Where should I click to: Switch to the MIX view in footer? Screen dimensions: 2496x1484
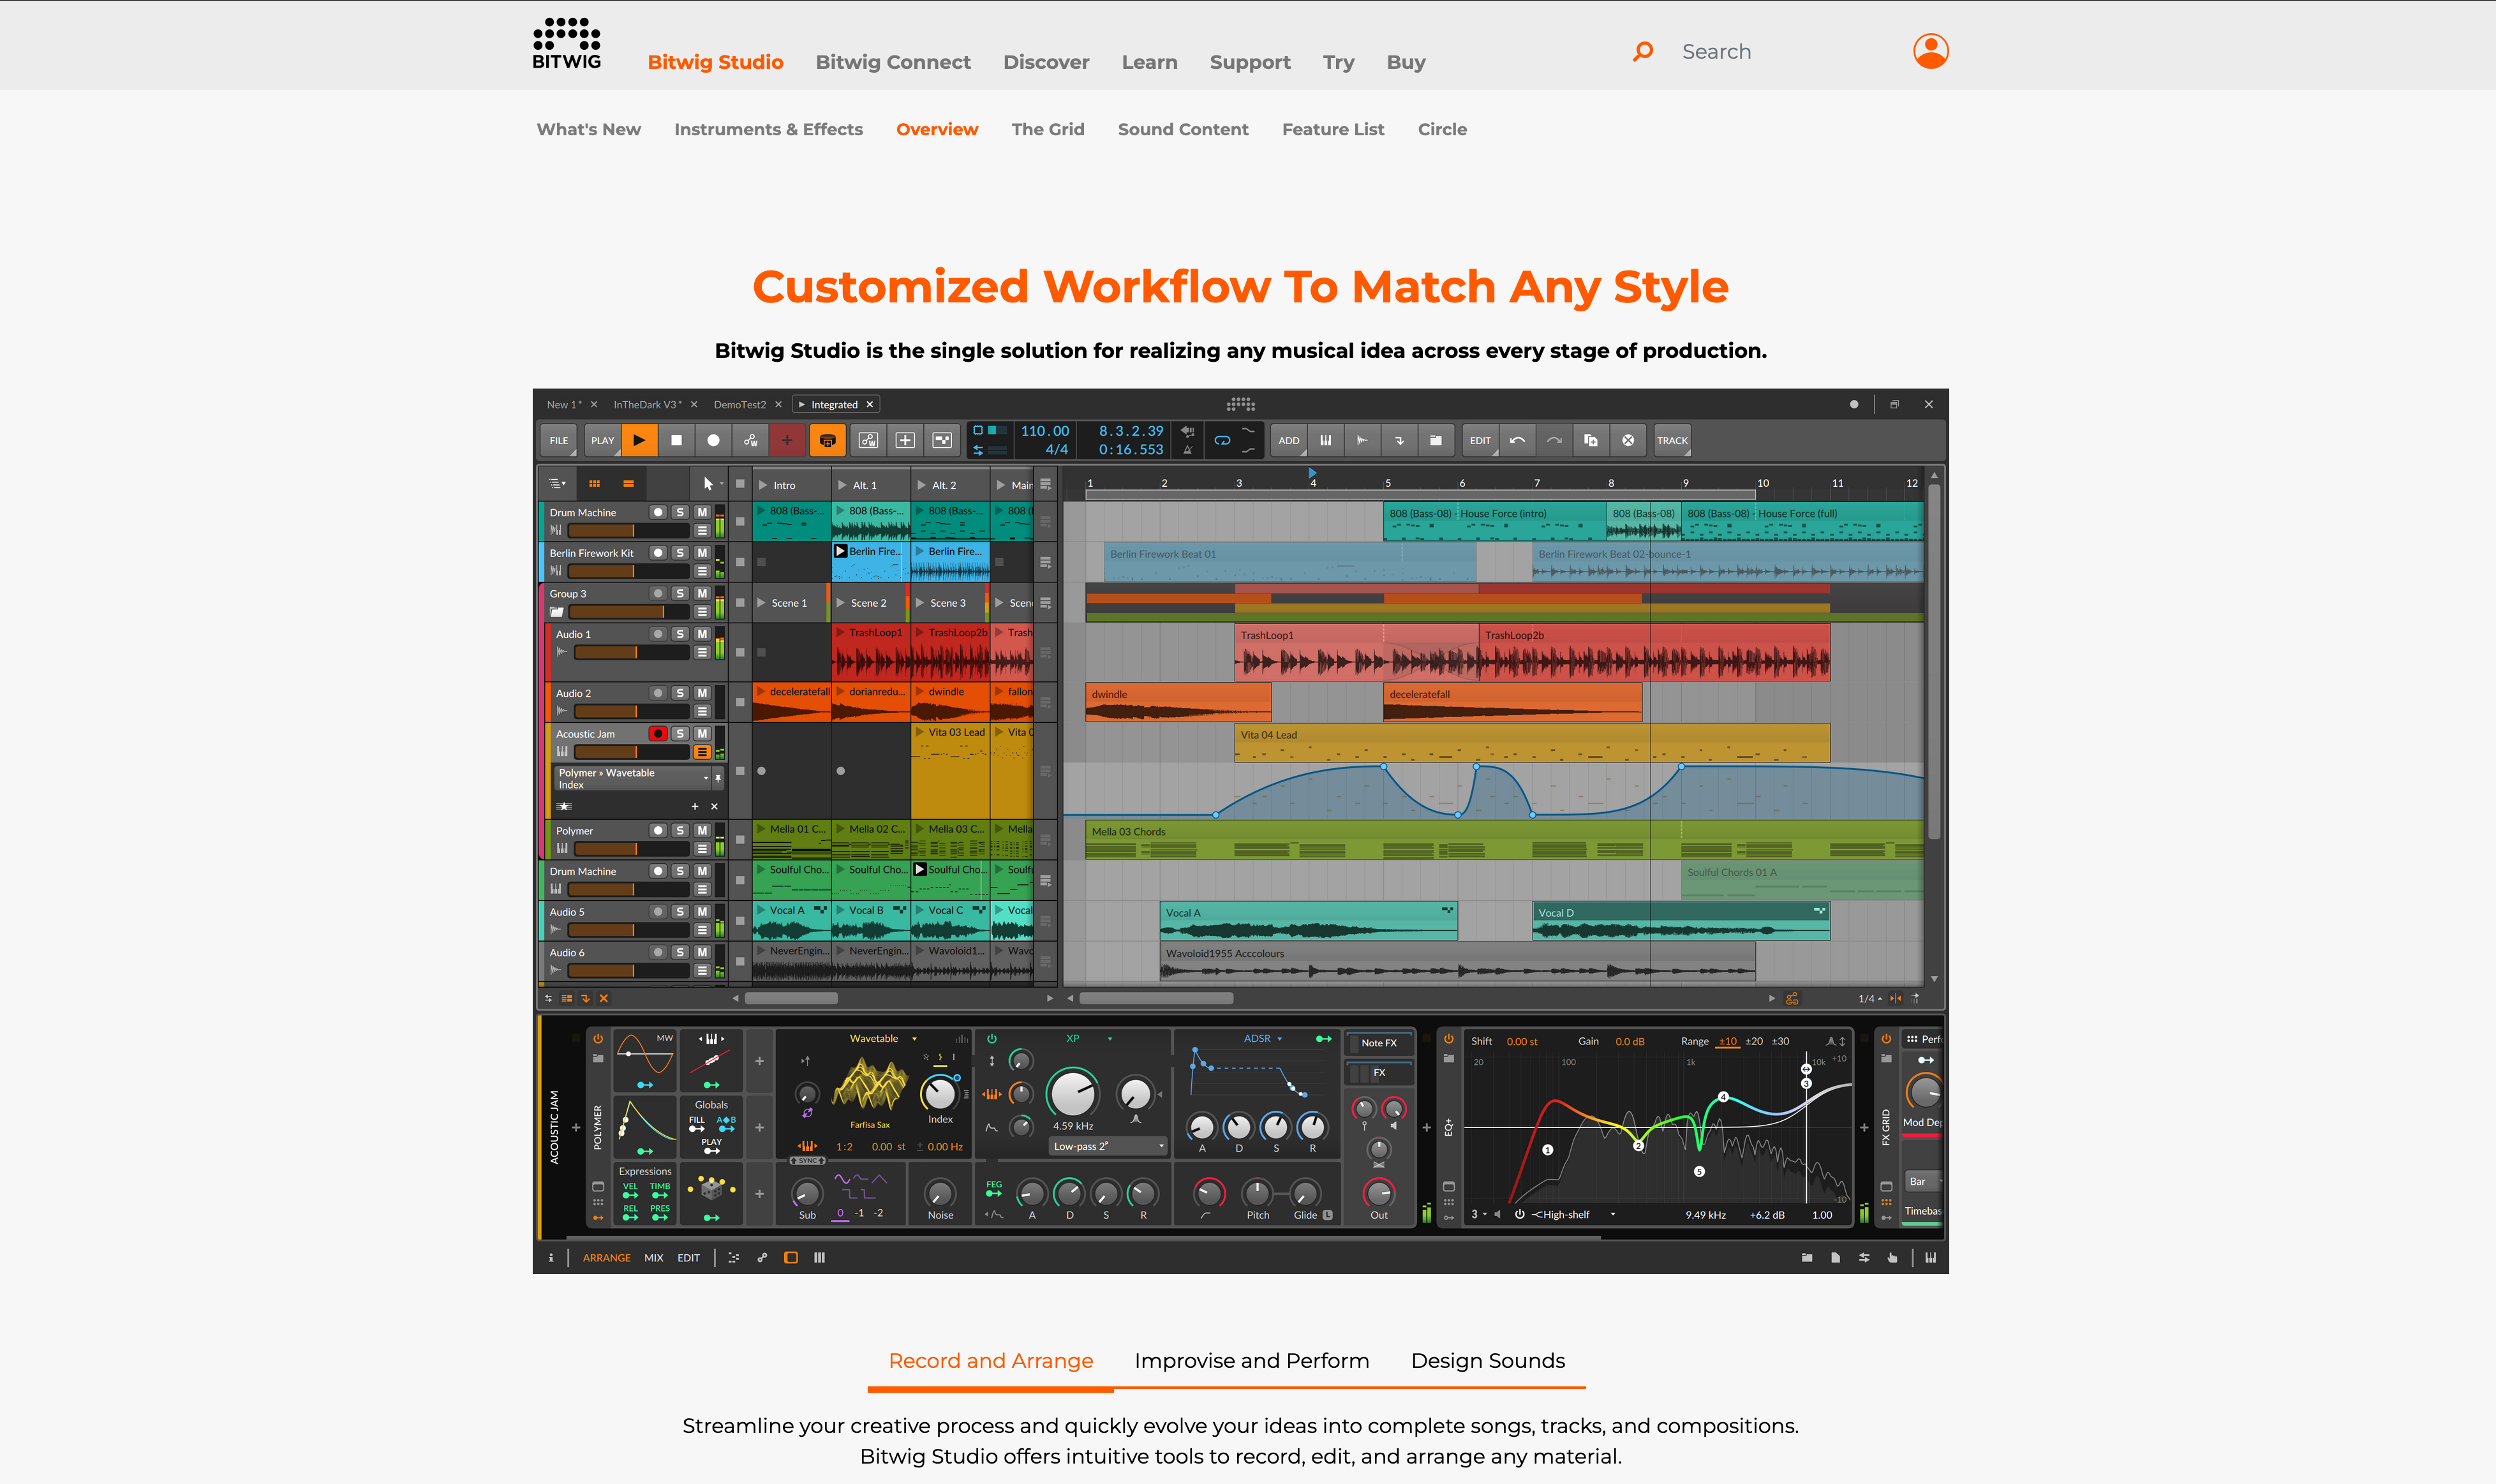653,1258
